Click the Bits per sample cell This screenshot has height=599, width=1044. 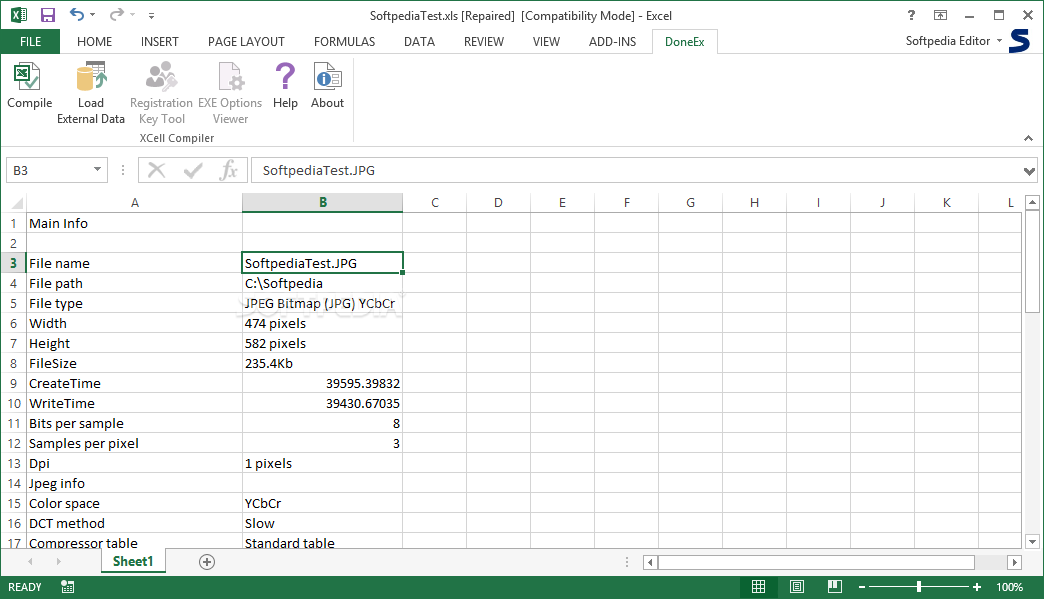pyautogui.click(x=134, y=423)
